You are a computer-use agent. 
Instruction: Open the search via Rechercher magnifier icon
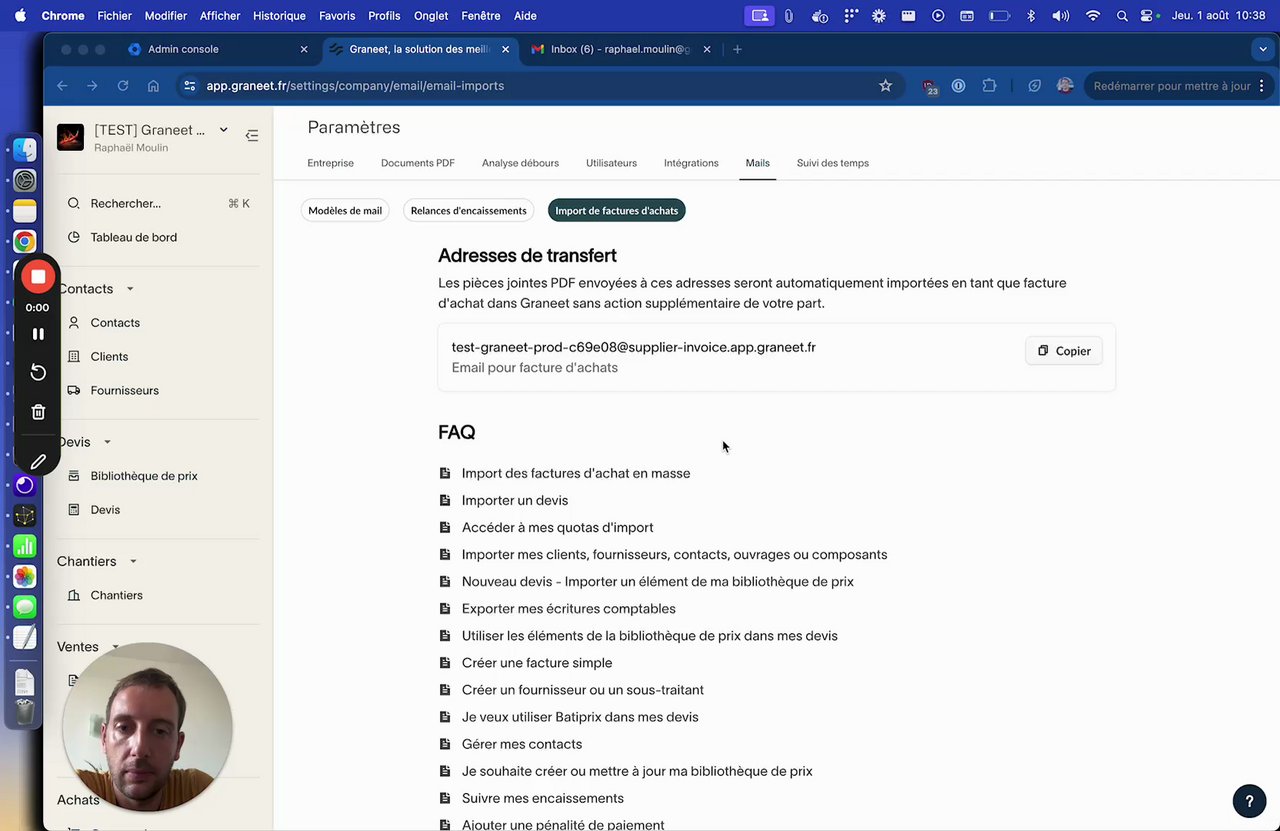click(x=74, y=203)
